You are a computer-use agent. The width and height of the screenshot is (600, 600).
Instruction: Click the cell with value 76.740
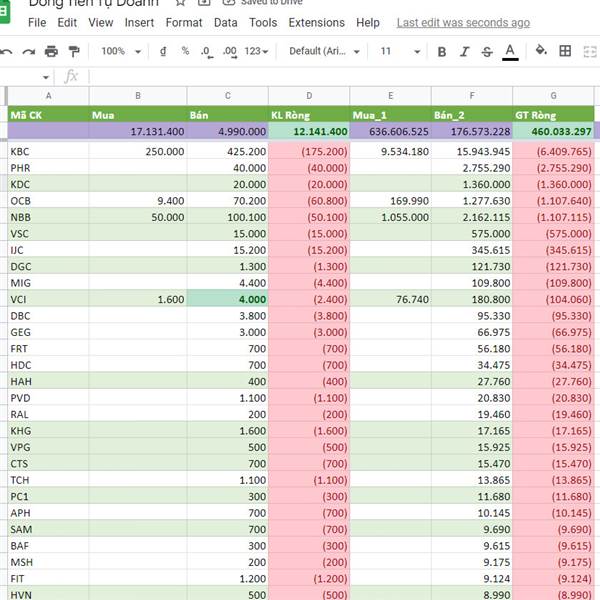tap(390, 299)
